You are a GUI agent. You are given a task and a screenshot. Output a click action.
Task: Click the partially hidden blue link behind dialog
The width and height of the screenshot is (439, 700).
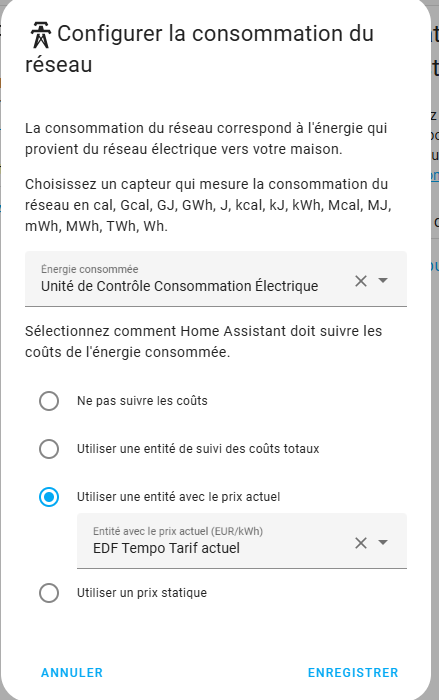(x=435, y=175)
